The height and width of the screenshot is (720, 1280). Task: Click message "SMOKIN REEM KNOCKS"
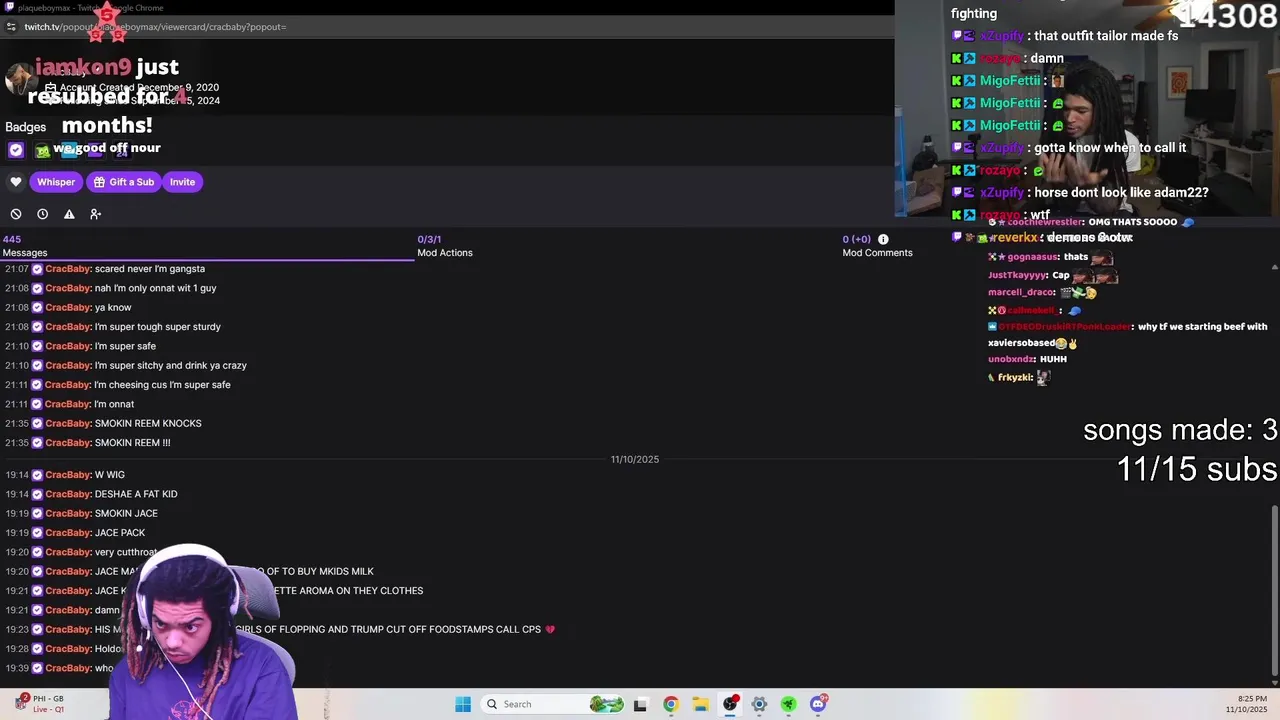(148, 424)
